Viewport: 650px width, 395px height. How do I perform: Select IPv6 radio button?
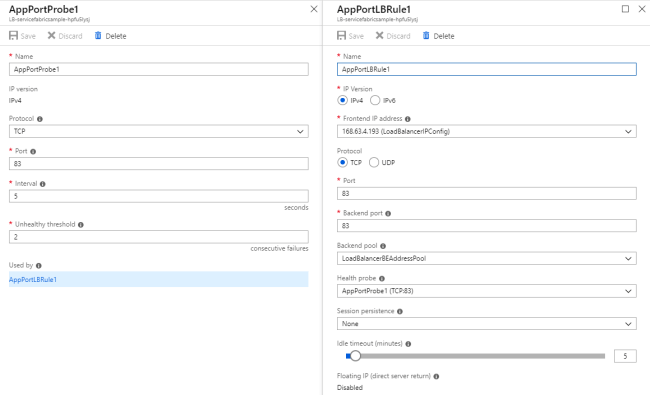(x=375, y=100)
